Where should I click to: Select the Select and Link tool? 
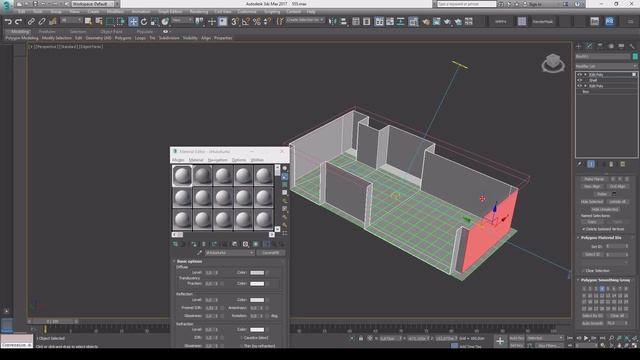coord(31,22)
